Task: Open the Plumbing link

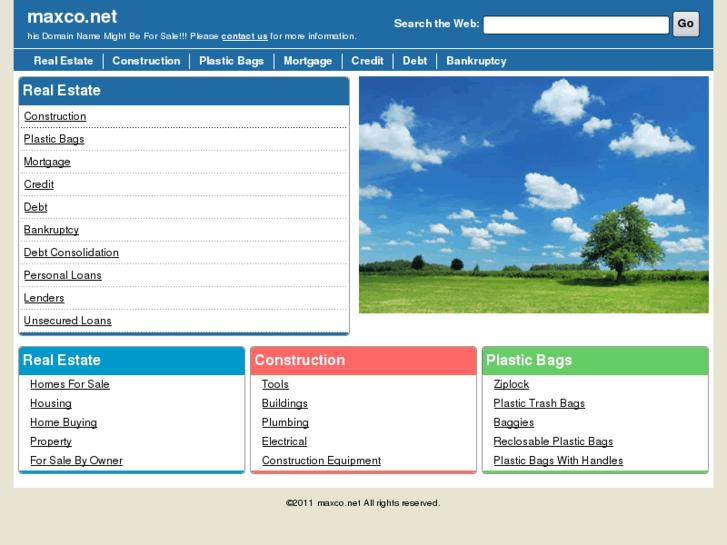Action: click(x=285, y=423)
